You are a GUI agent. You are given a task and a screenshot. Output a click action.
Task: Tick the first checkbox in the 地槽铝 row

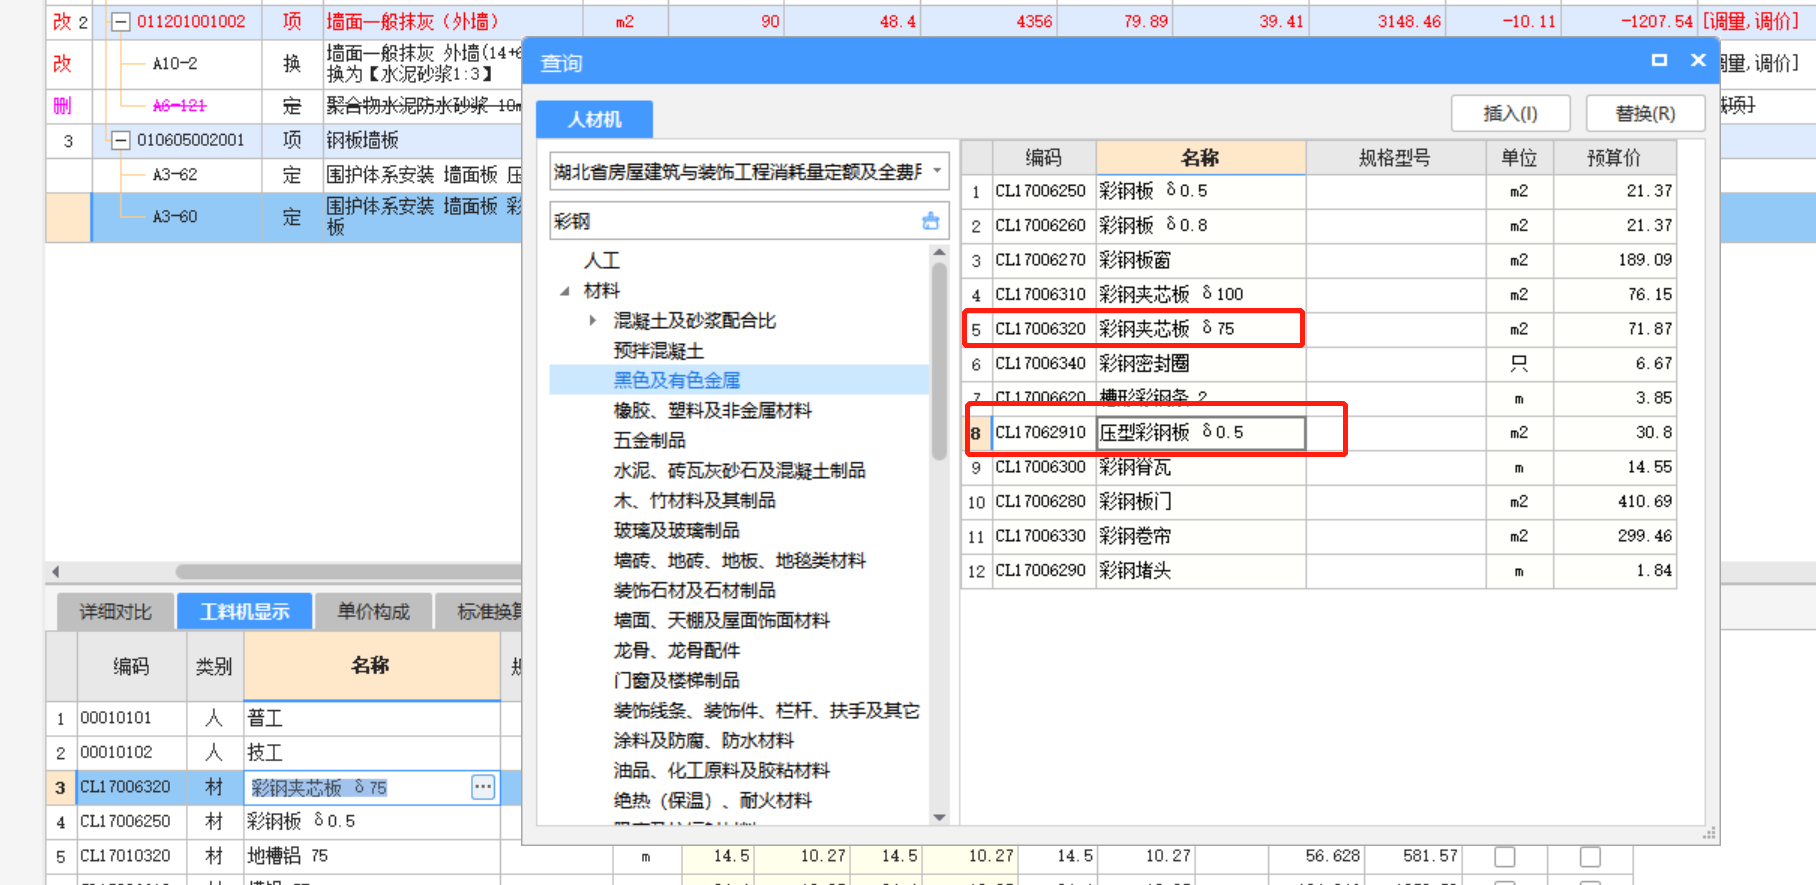tap(1505, 856)
